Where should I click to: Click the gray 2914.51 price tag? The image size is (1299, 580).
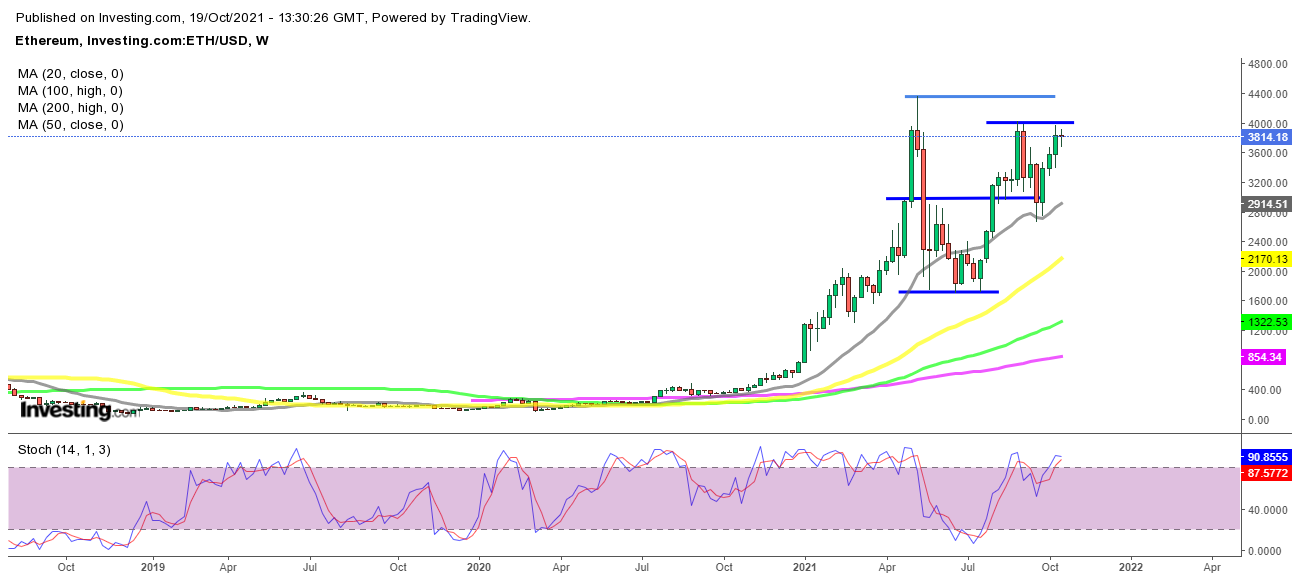tap(1267, 203)
